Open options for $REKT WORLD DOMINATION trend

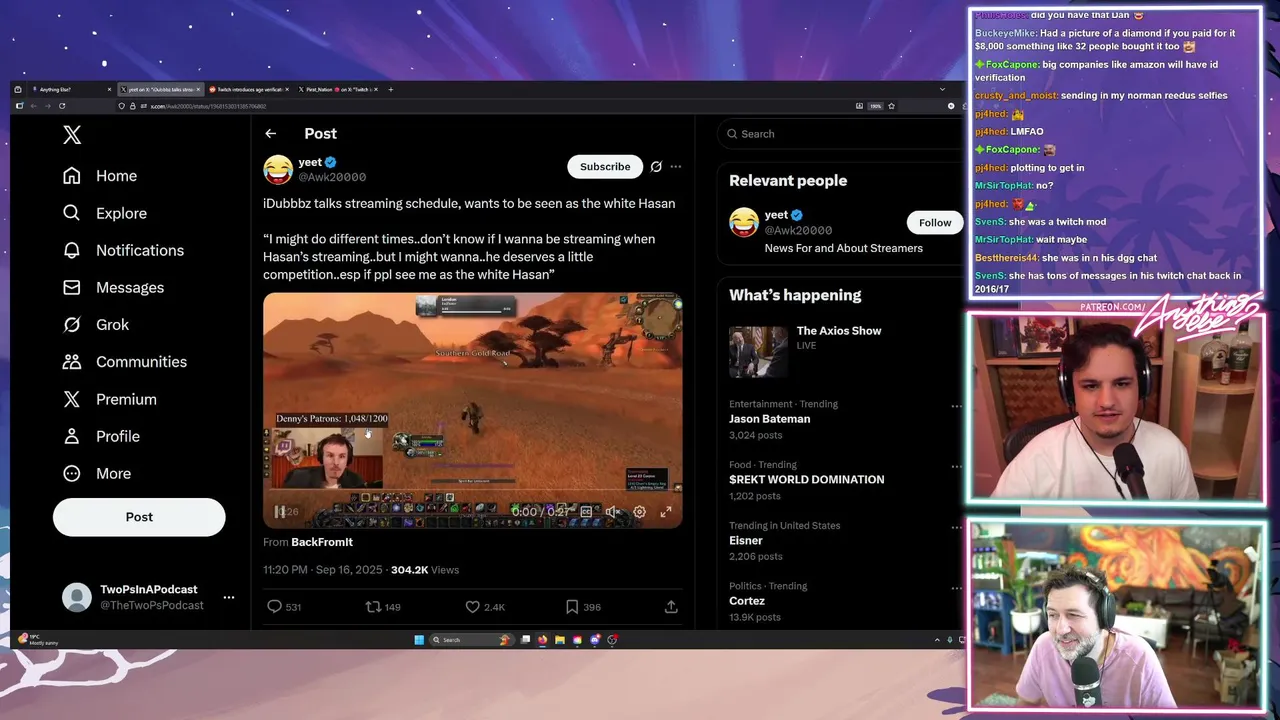[955, 467]
